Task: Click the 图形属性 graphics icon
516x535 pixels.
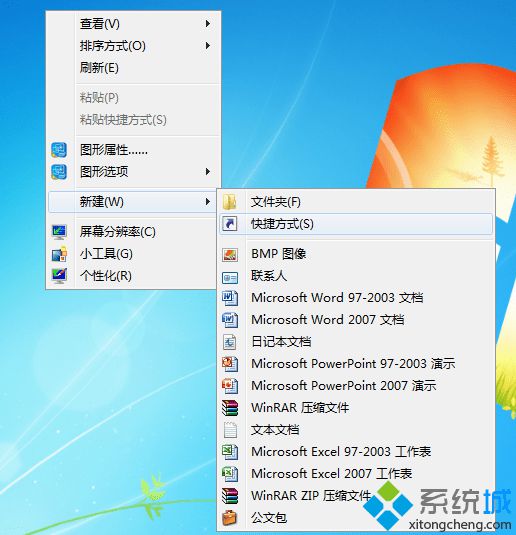Action: click(x=59, y=150)
